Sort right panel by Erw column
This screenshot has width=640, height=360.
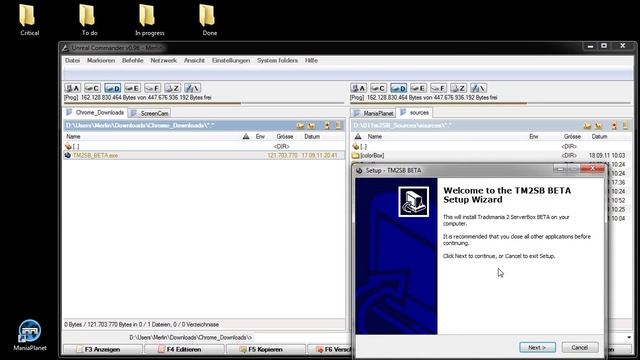(x=533, y=136)
